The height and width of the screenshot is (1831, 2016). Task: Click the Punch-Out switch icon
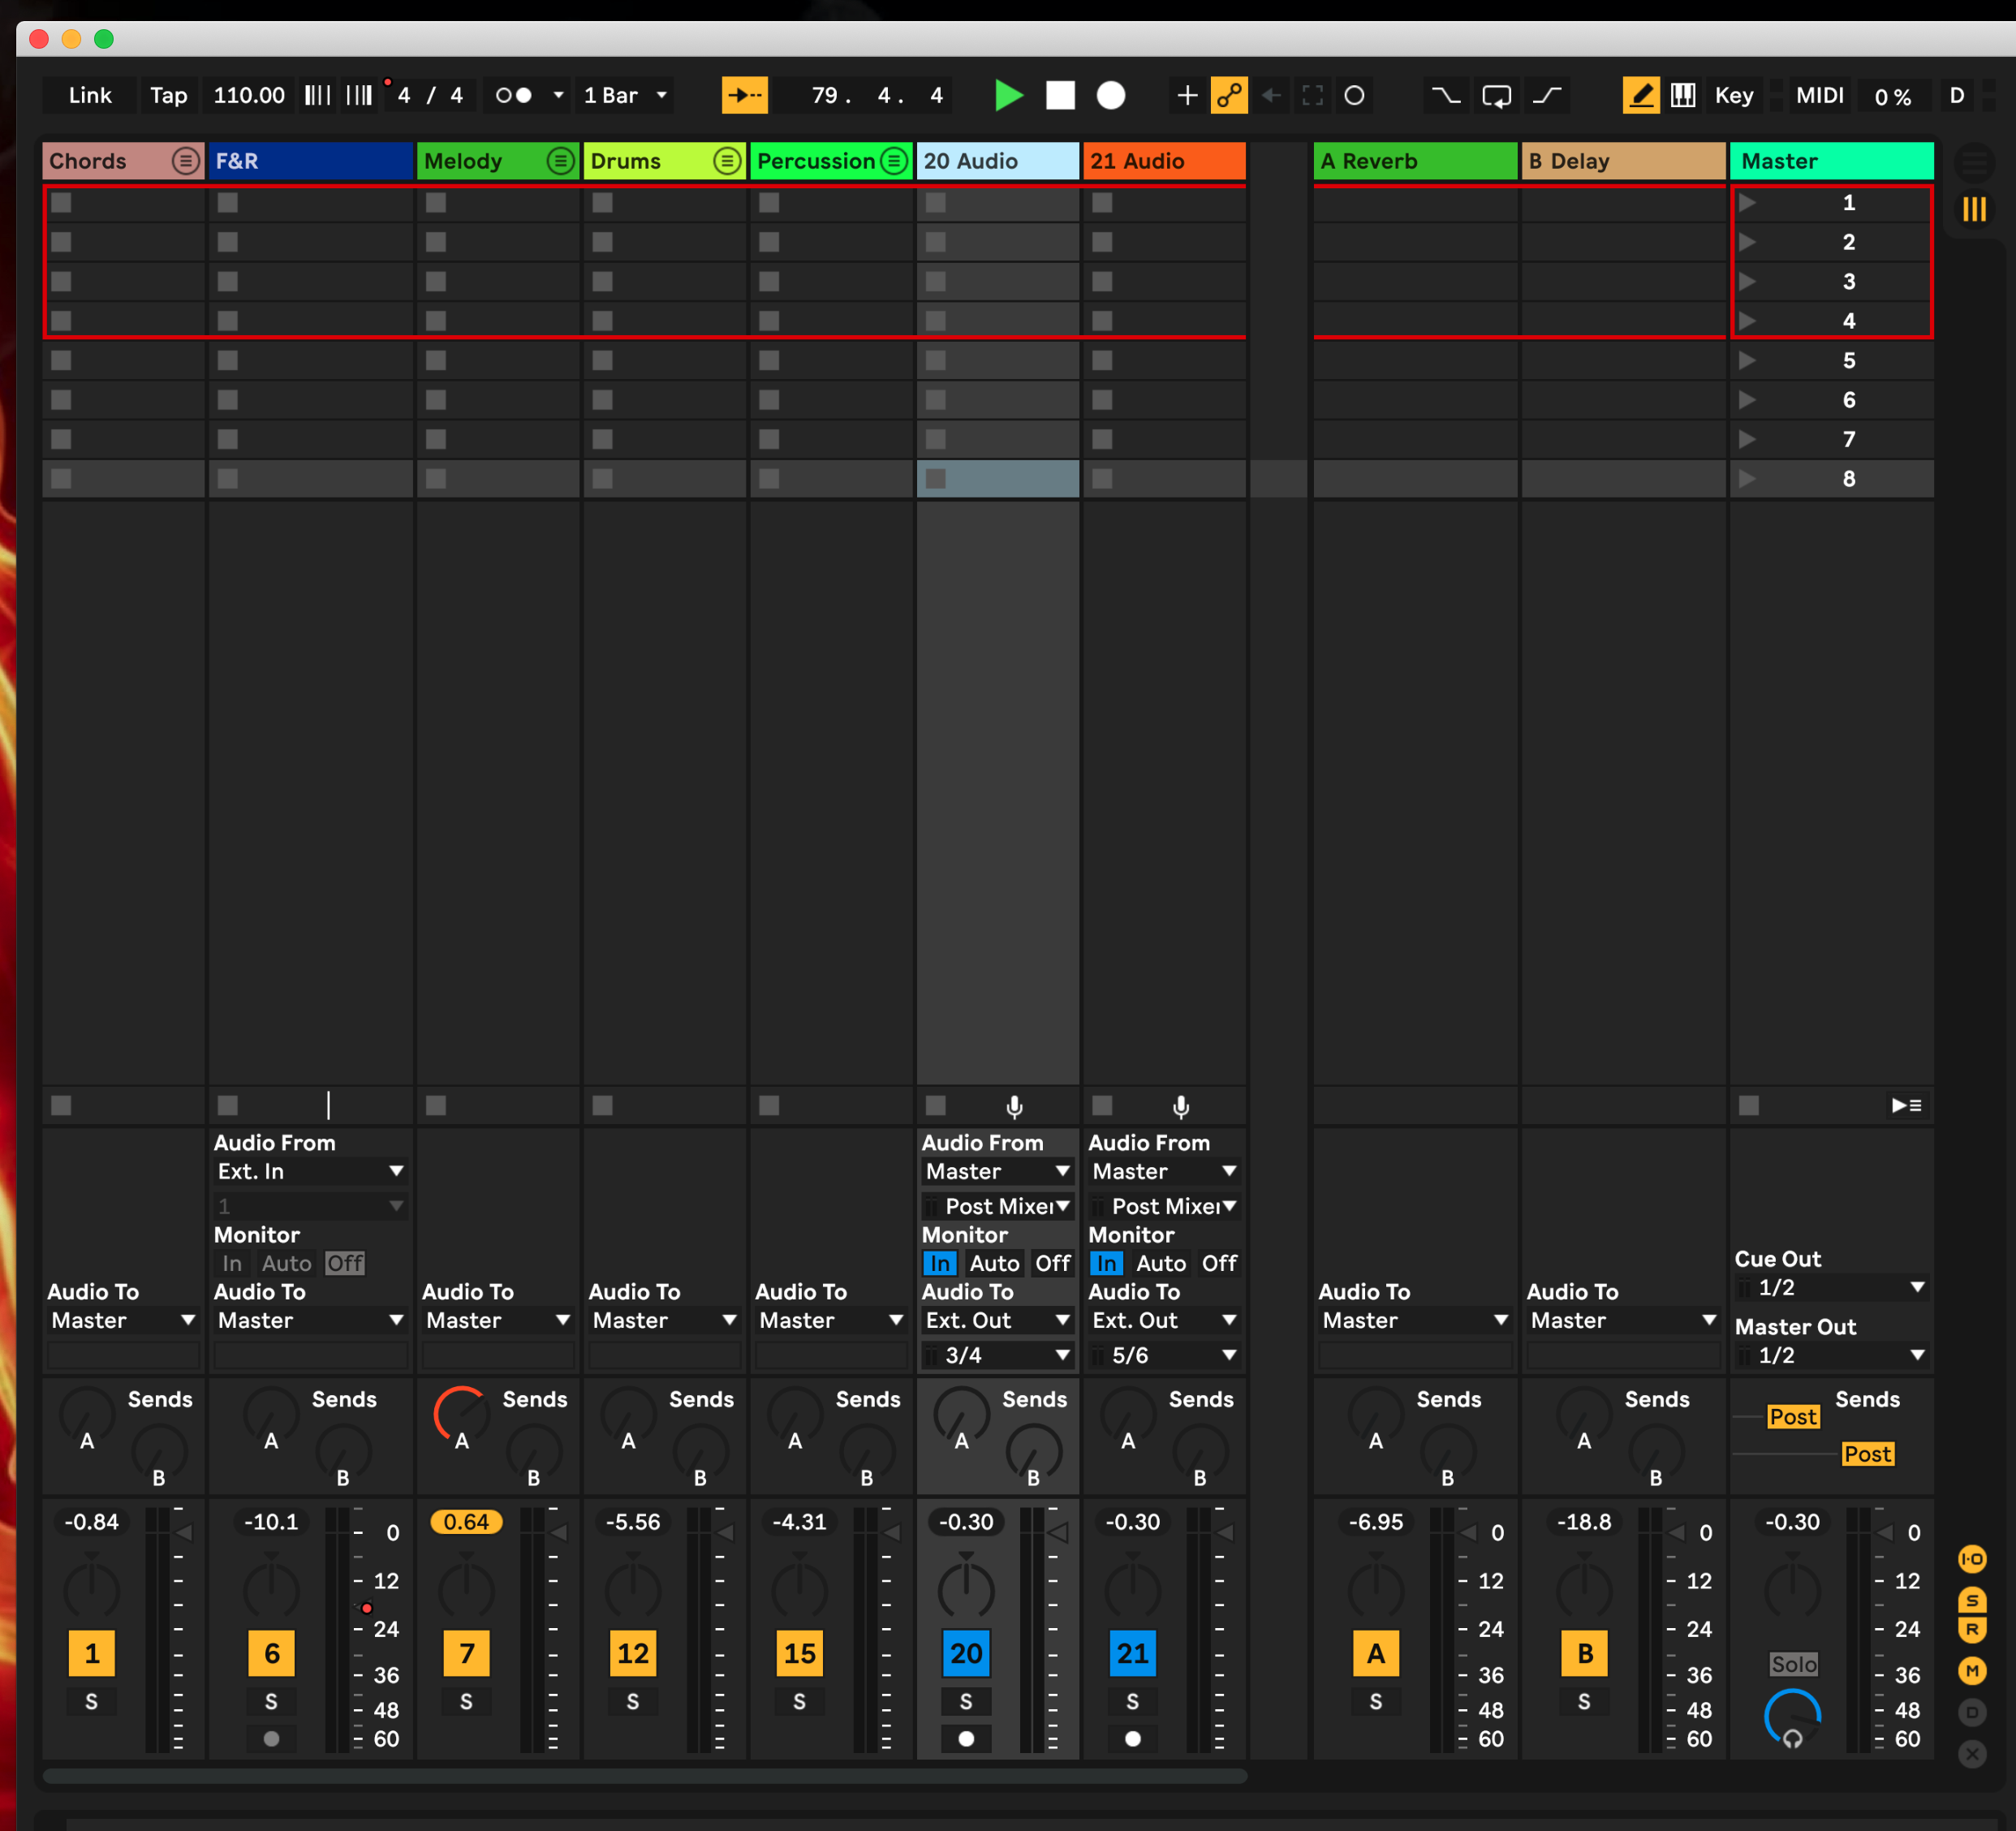click(1547, 96)
